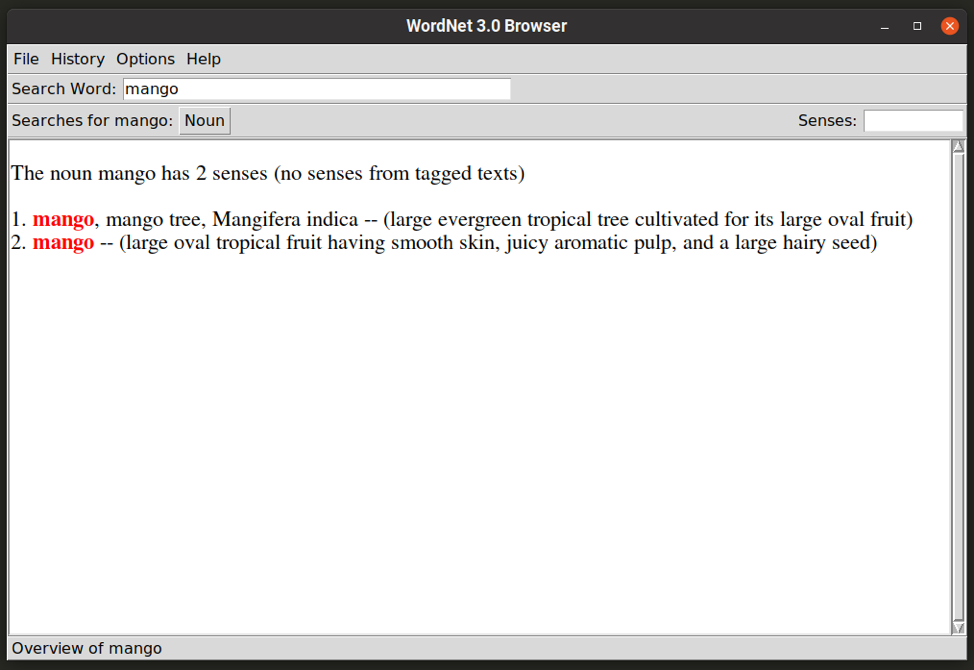Click red 'mango' in sense 1
The height and width of the screenshot is (670, 974).
63,219
